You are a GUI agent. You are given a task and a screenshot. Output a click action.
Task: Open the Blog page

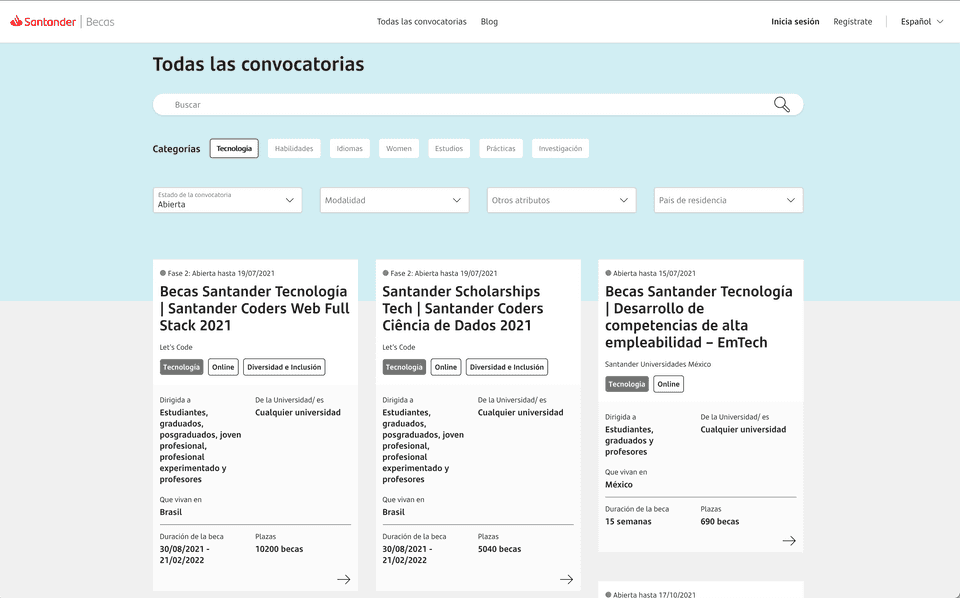pyautogui.click(x=489, y=20)
